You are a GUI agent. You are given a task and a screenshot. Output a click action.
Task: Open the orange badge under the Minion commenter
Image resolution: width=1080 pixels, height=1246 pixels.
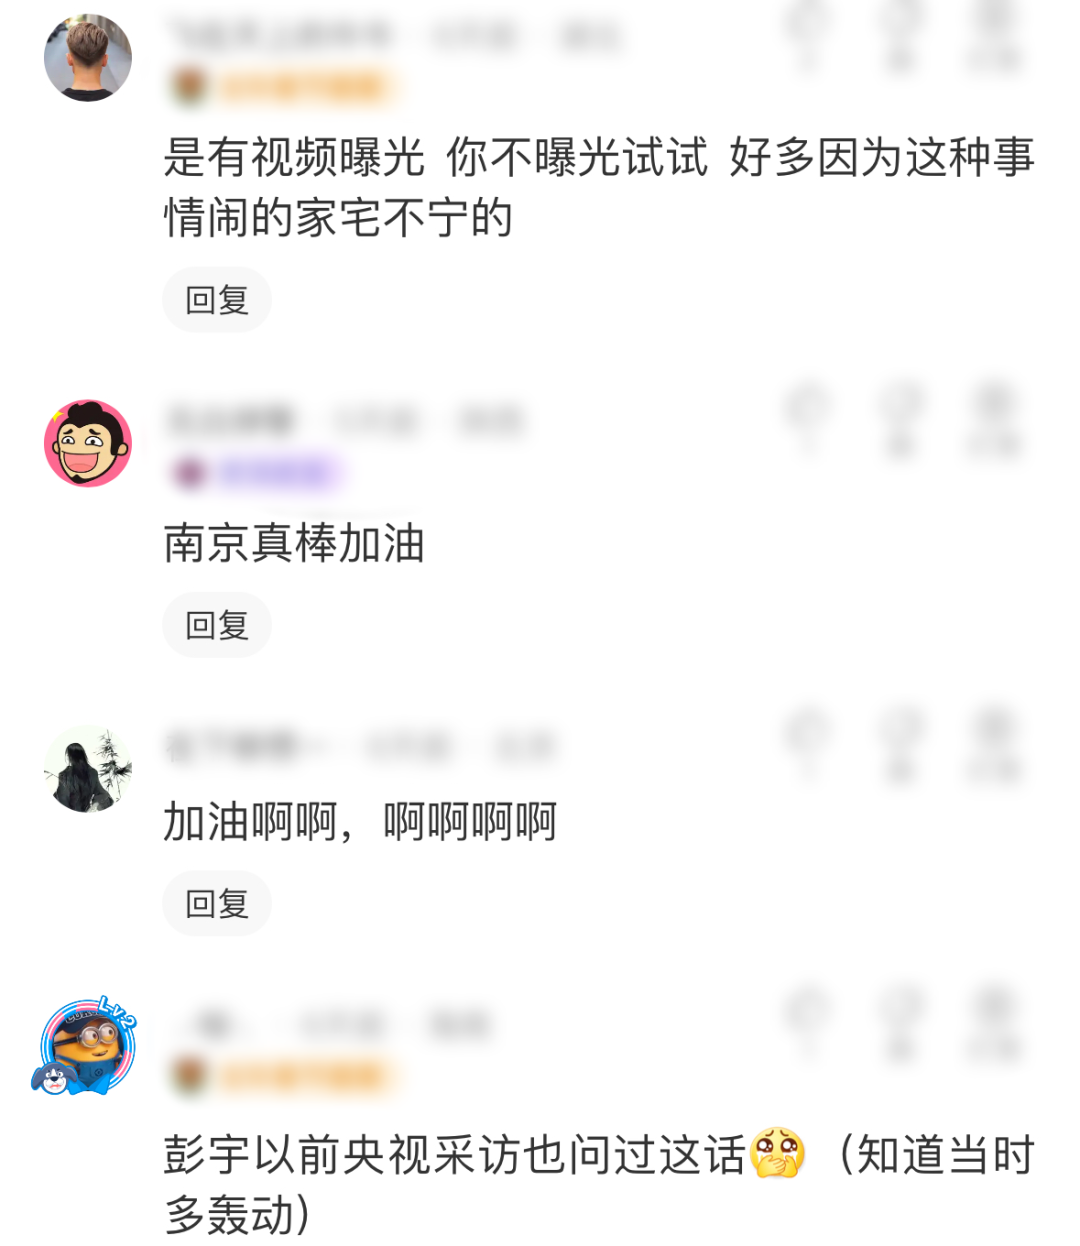[285, 1076]
